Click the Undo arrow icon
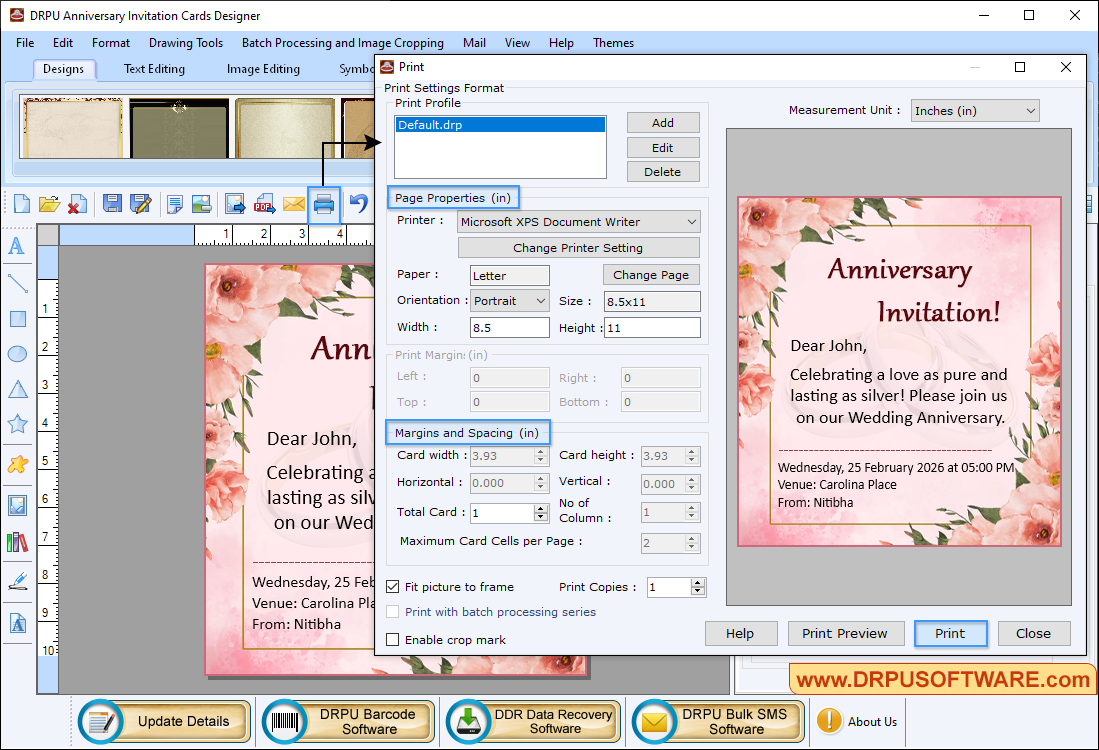The width and height of the screenshot is (1099, 750). (x=358, y=204)
